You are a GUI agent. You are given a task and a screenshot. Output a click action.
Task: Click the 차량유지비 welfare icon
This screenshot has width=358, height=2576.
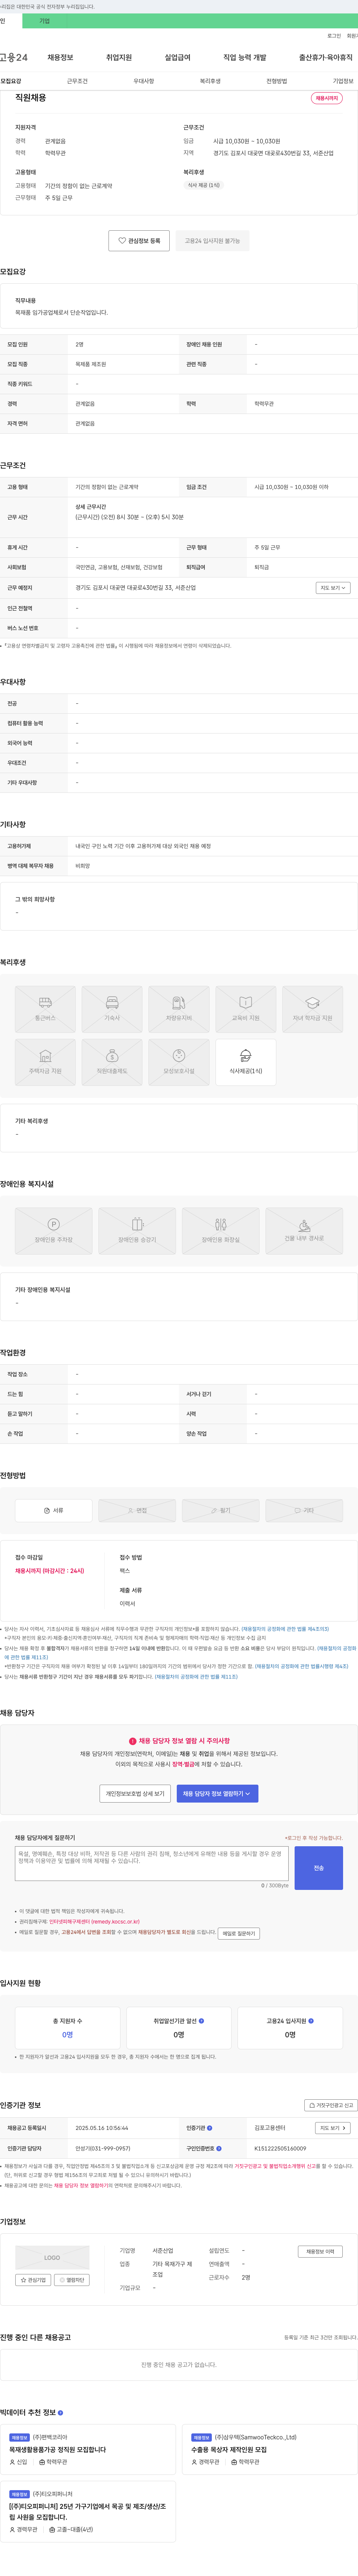pyautogui.click(x=179, y=1009)
